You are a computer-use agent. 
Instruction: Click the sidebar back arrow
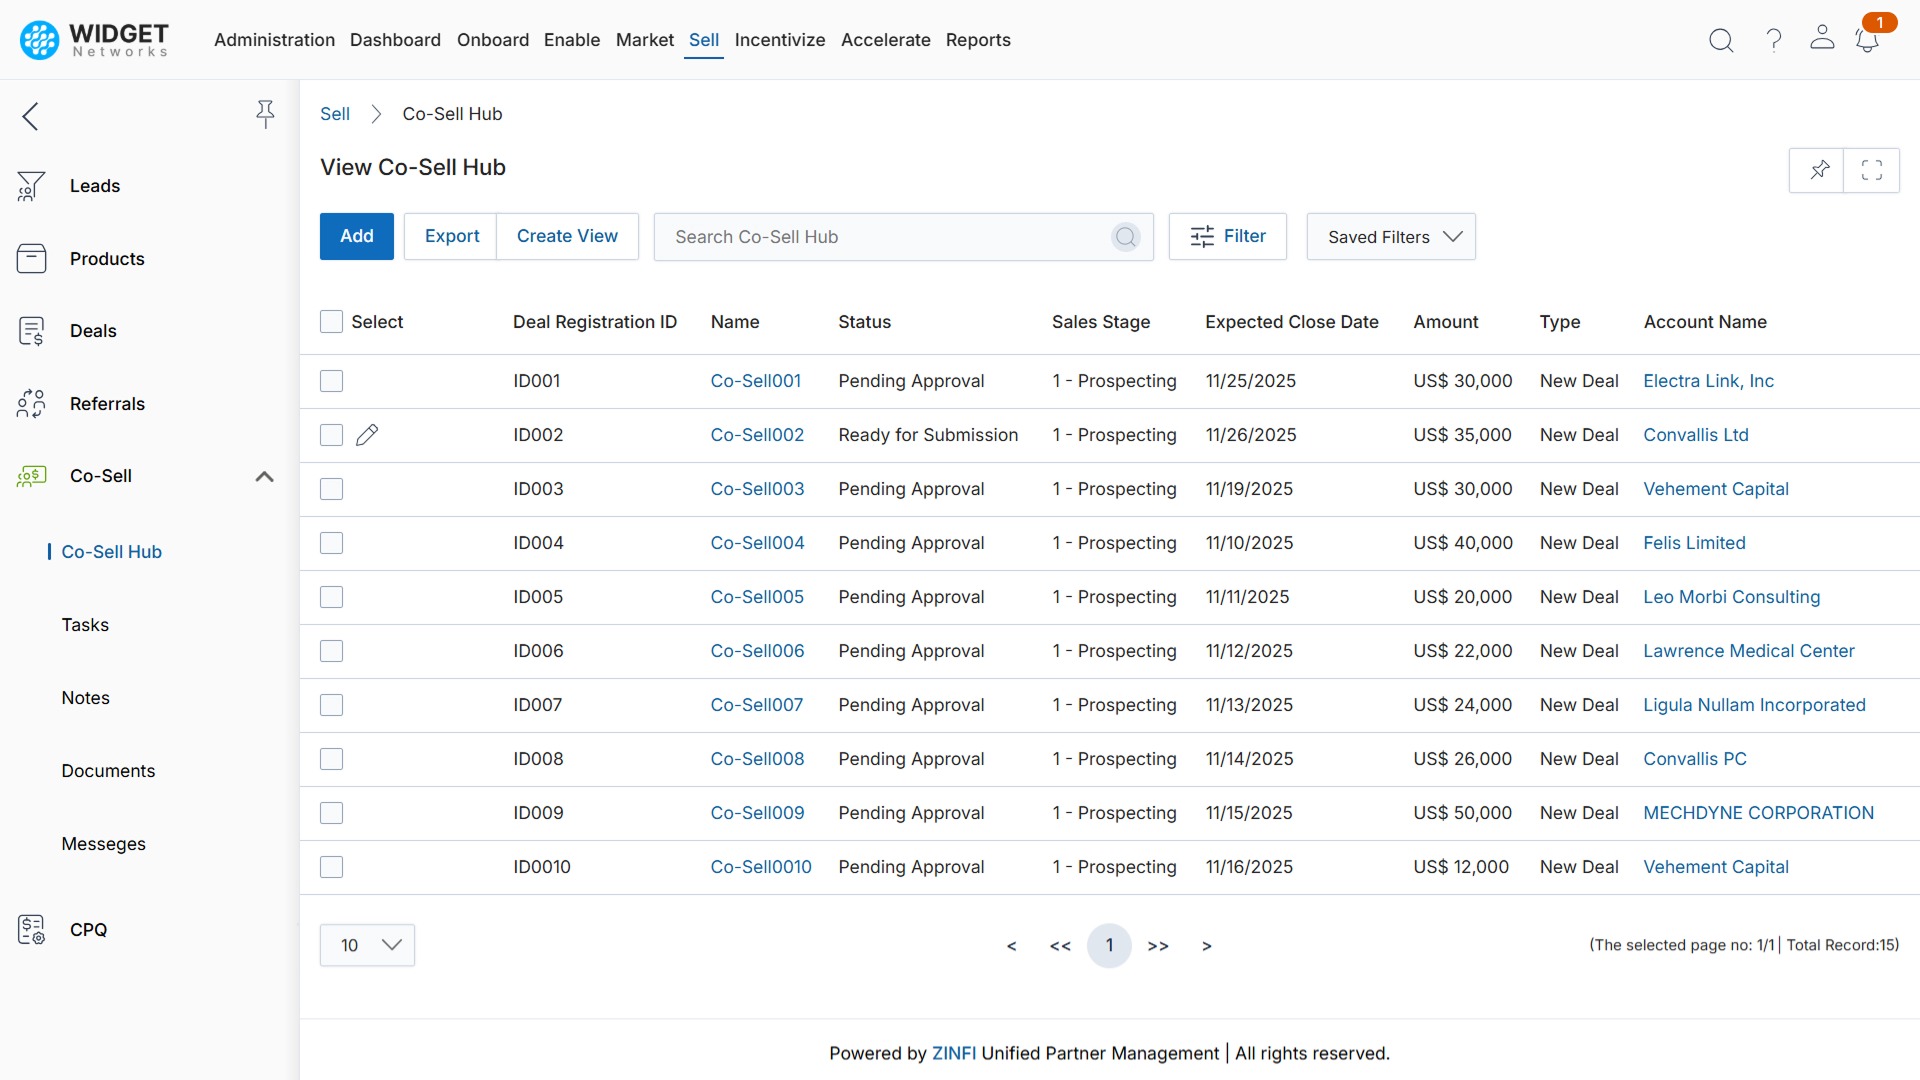pos(31,116)
